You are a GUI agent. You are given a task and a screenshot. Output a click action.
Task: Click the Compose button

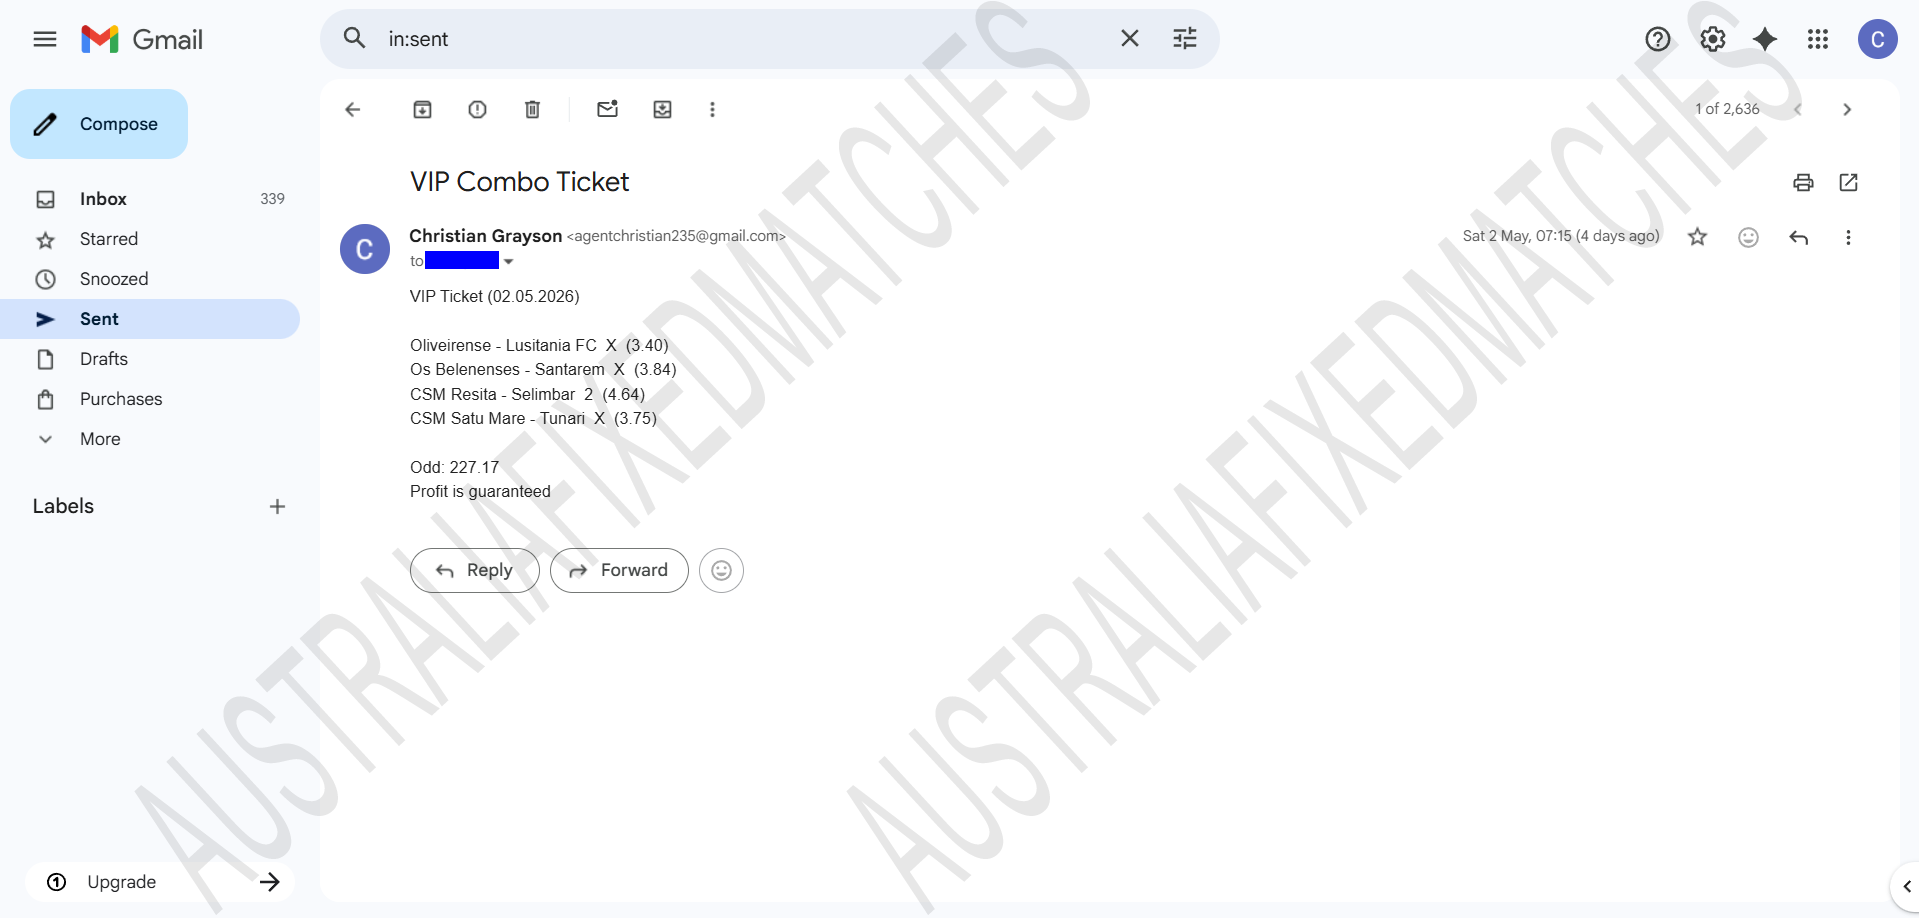pyautogui.click(x=99, y=124)
